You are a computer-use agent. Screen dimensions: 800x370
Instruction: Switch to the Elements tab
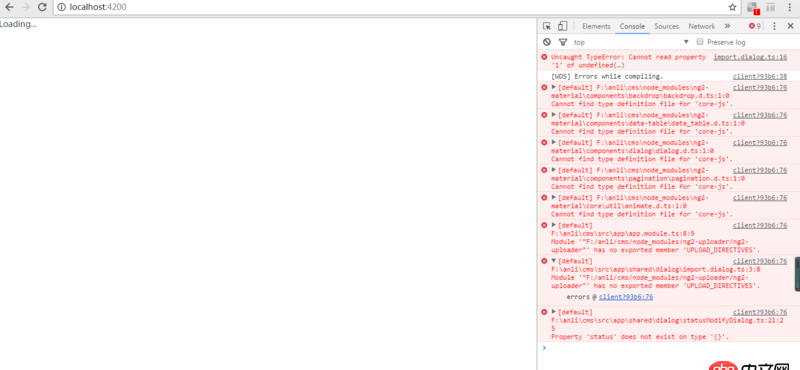tap(596, 27)
